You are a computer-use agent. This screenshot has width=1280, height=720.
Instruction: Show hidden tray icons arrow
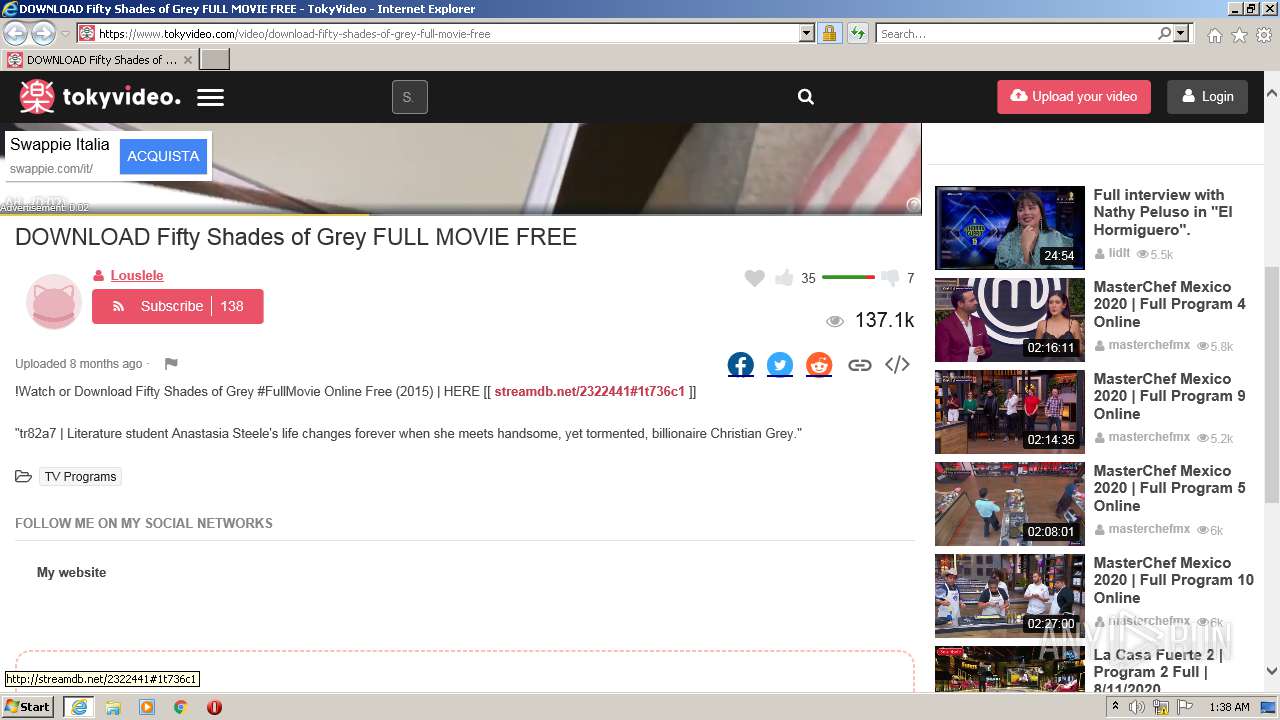point(1116,707)
